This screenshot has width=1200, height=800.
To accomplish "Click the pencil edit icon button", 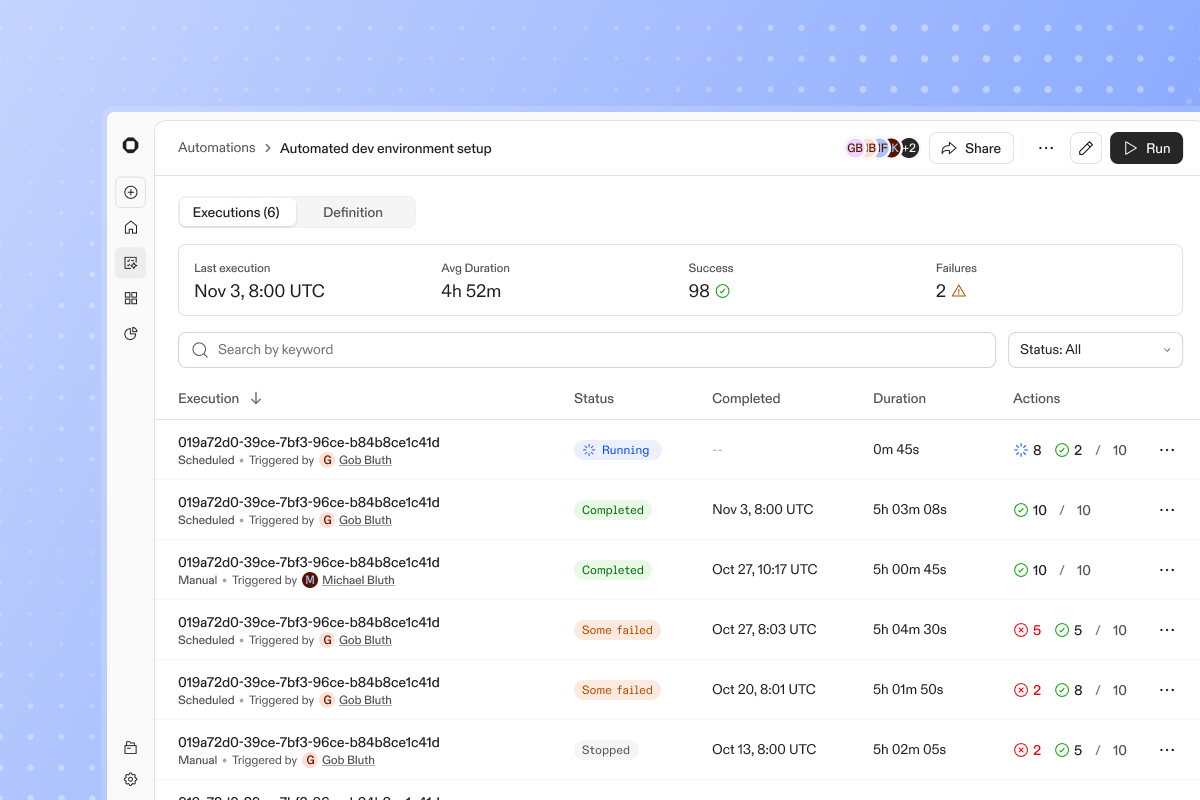I will click(1086, 148).
